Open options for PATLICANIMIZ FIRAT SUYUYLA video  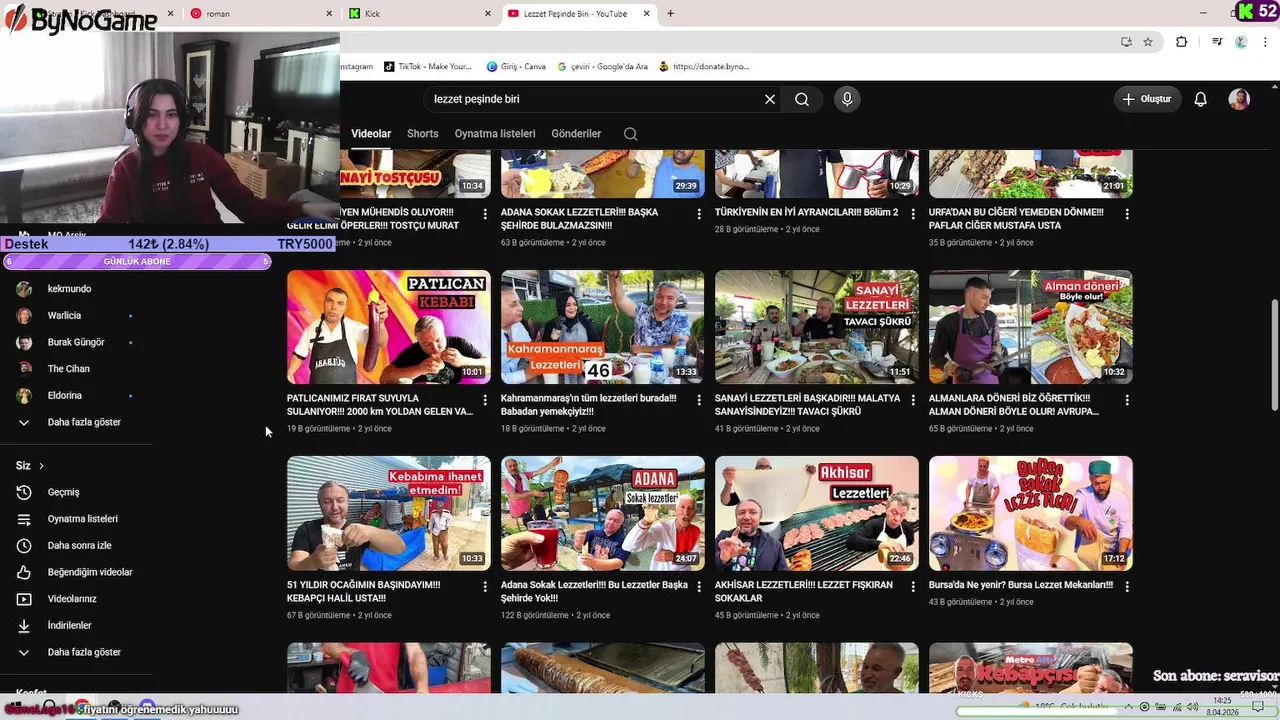[x=485, y=400]
